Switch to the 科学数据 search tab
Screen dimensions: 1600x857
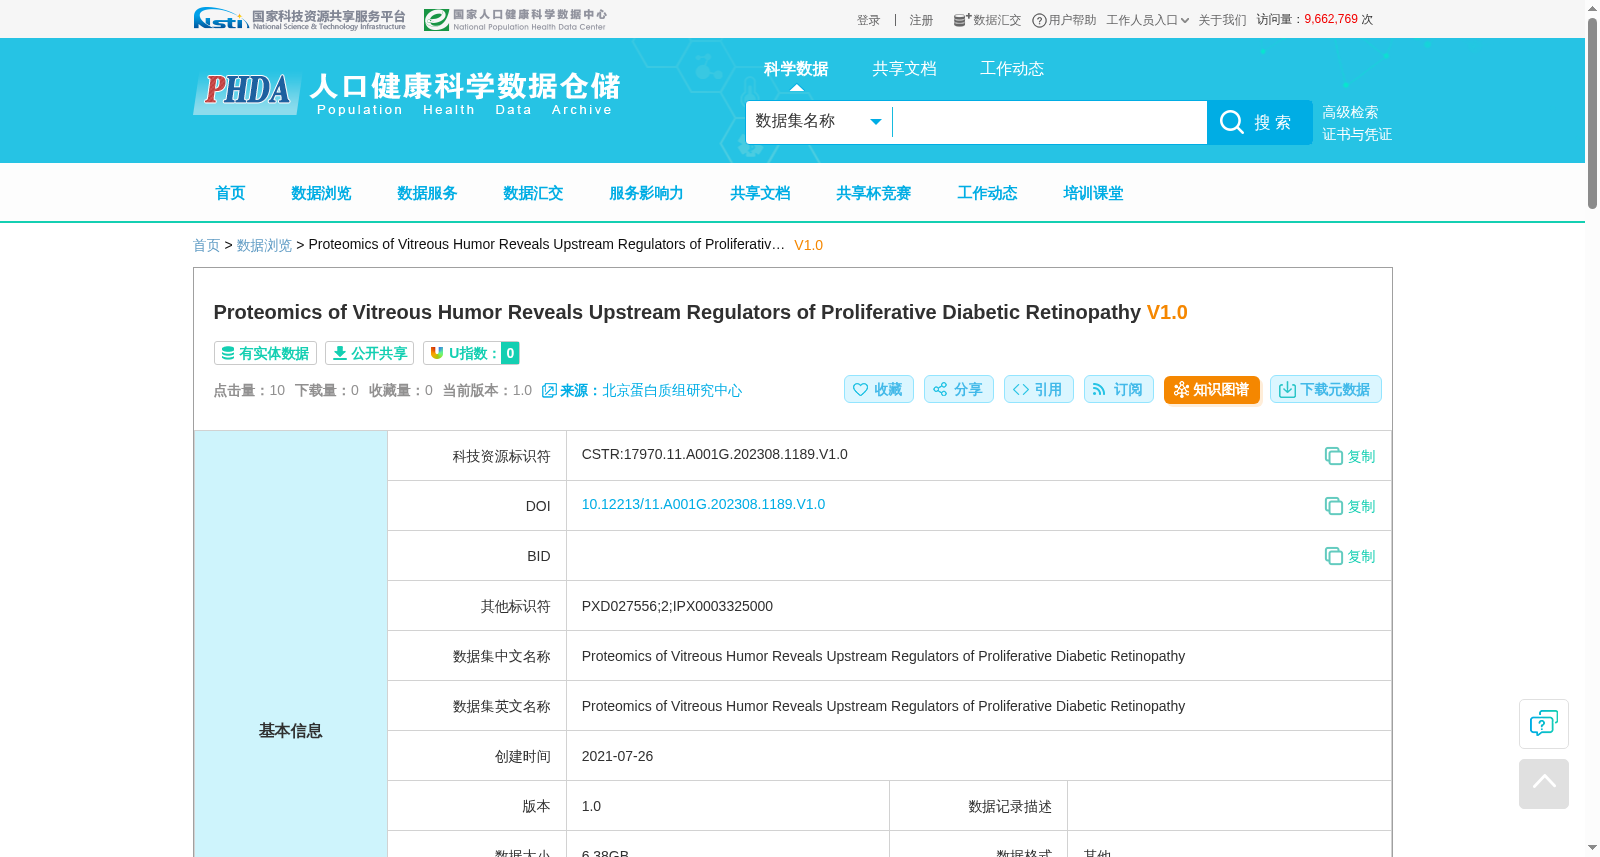(x=796, y=69)
